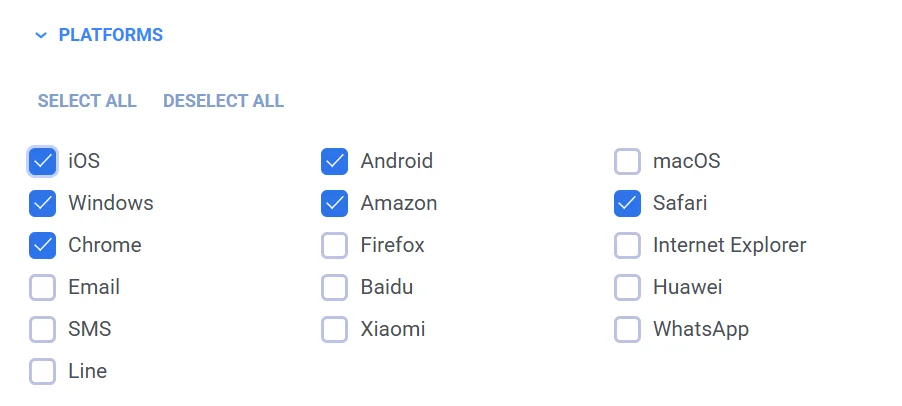Click the SELECT ALL link
This screenshot has height=406, width=902.
point(87,101)
